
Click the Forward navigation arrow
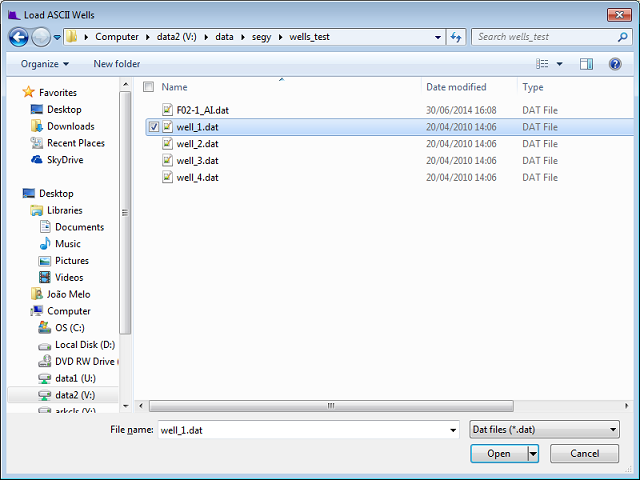[41, 38]
